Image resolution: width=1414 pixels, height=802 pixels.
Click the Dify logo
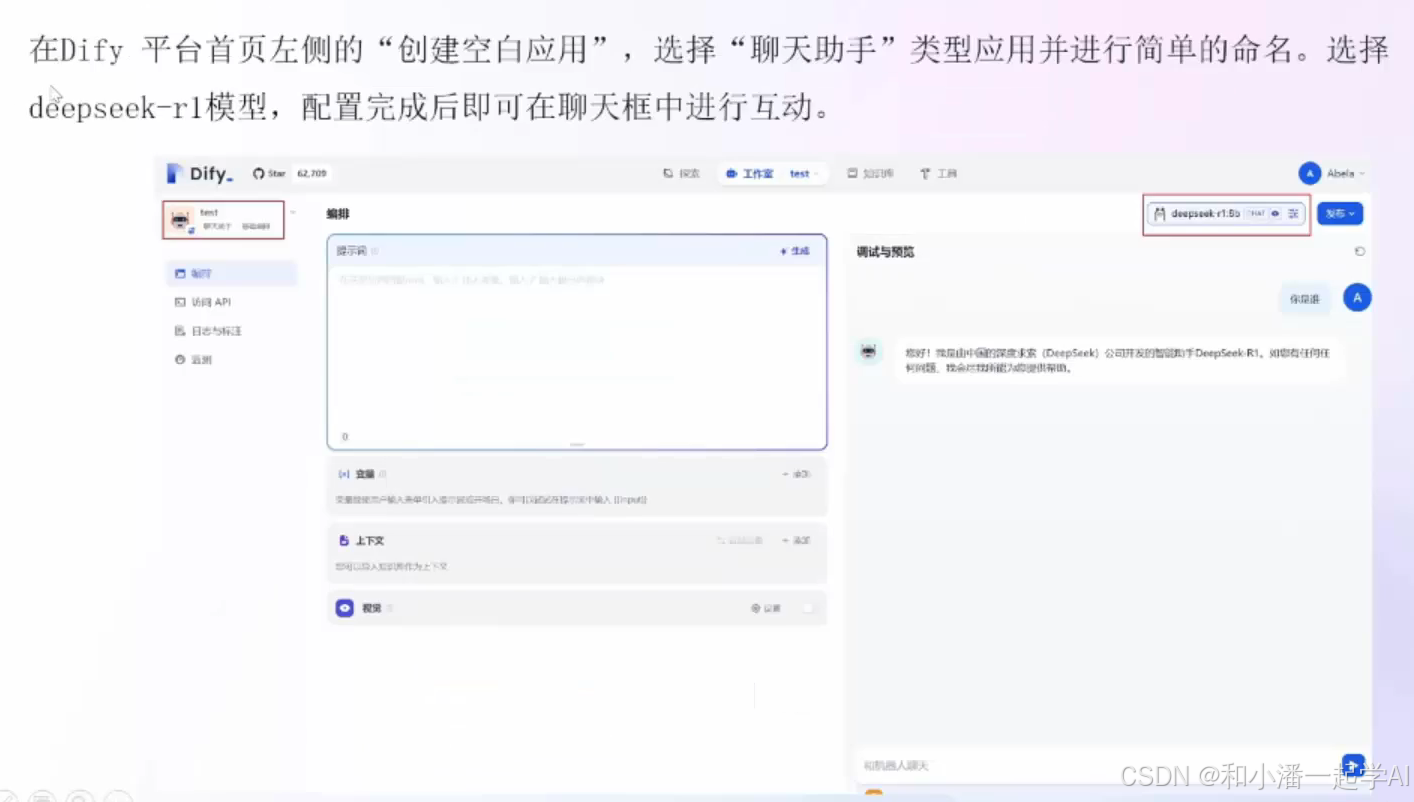click(x=200, y=174)
